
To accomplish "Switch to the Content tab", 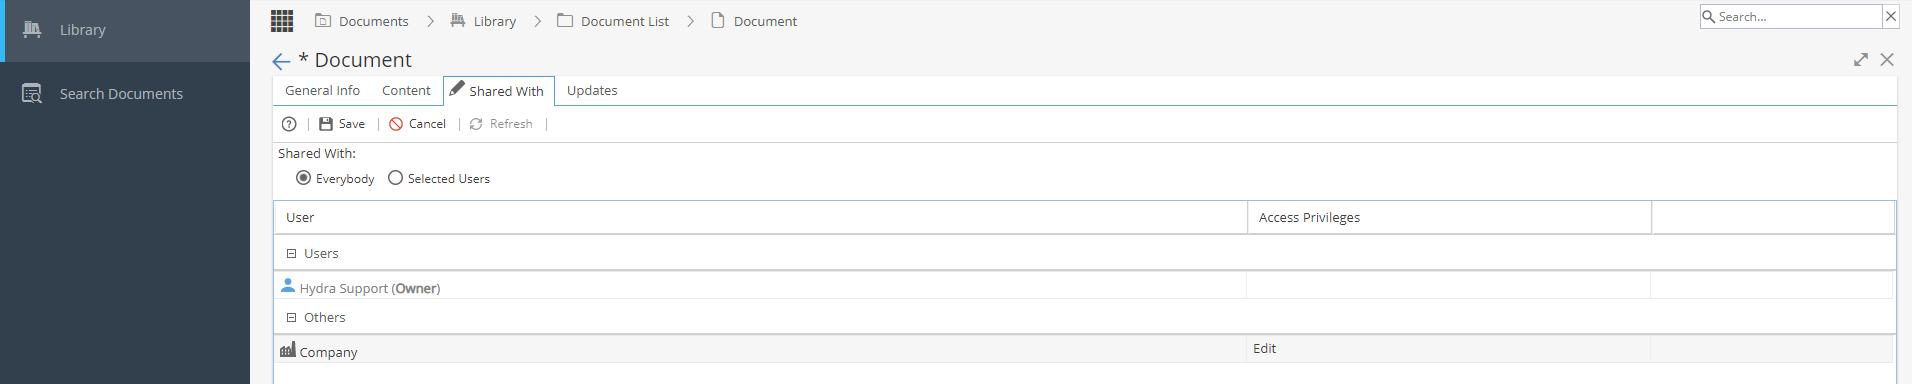I will click(x=406, y=90).
